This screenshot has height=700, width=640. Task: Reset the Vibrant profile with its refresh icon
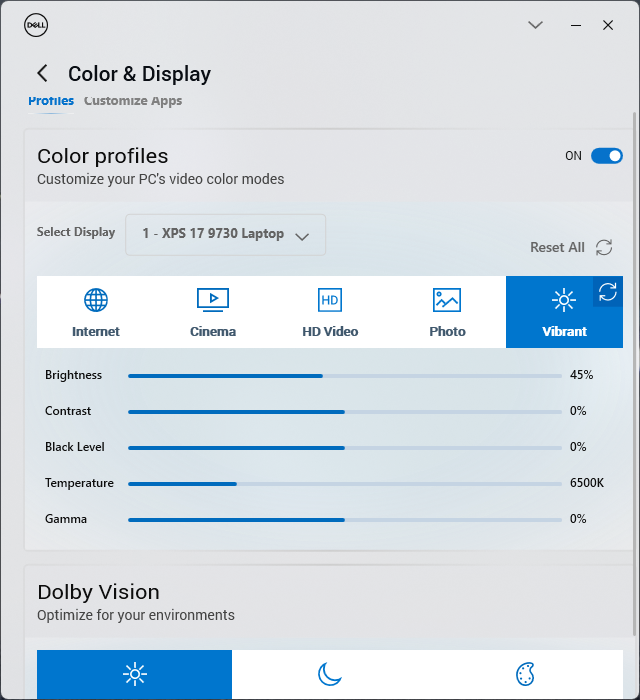(607, 292)
